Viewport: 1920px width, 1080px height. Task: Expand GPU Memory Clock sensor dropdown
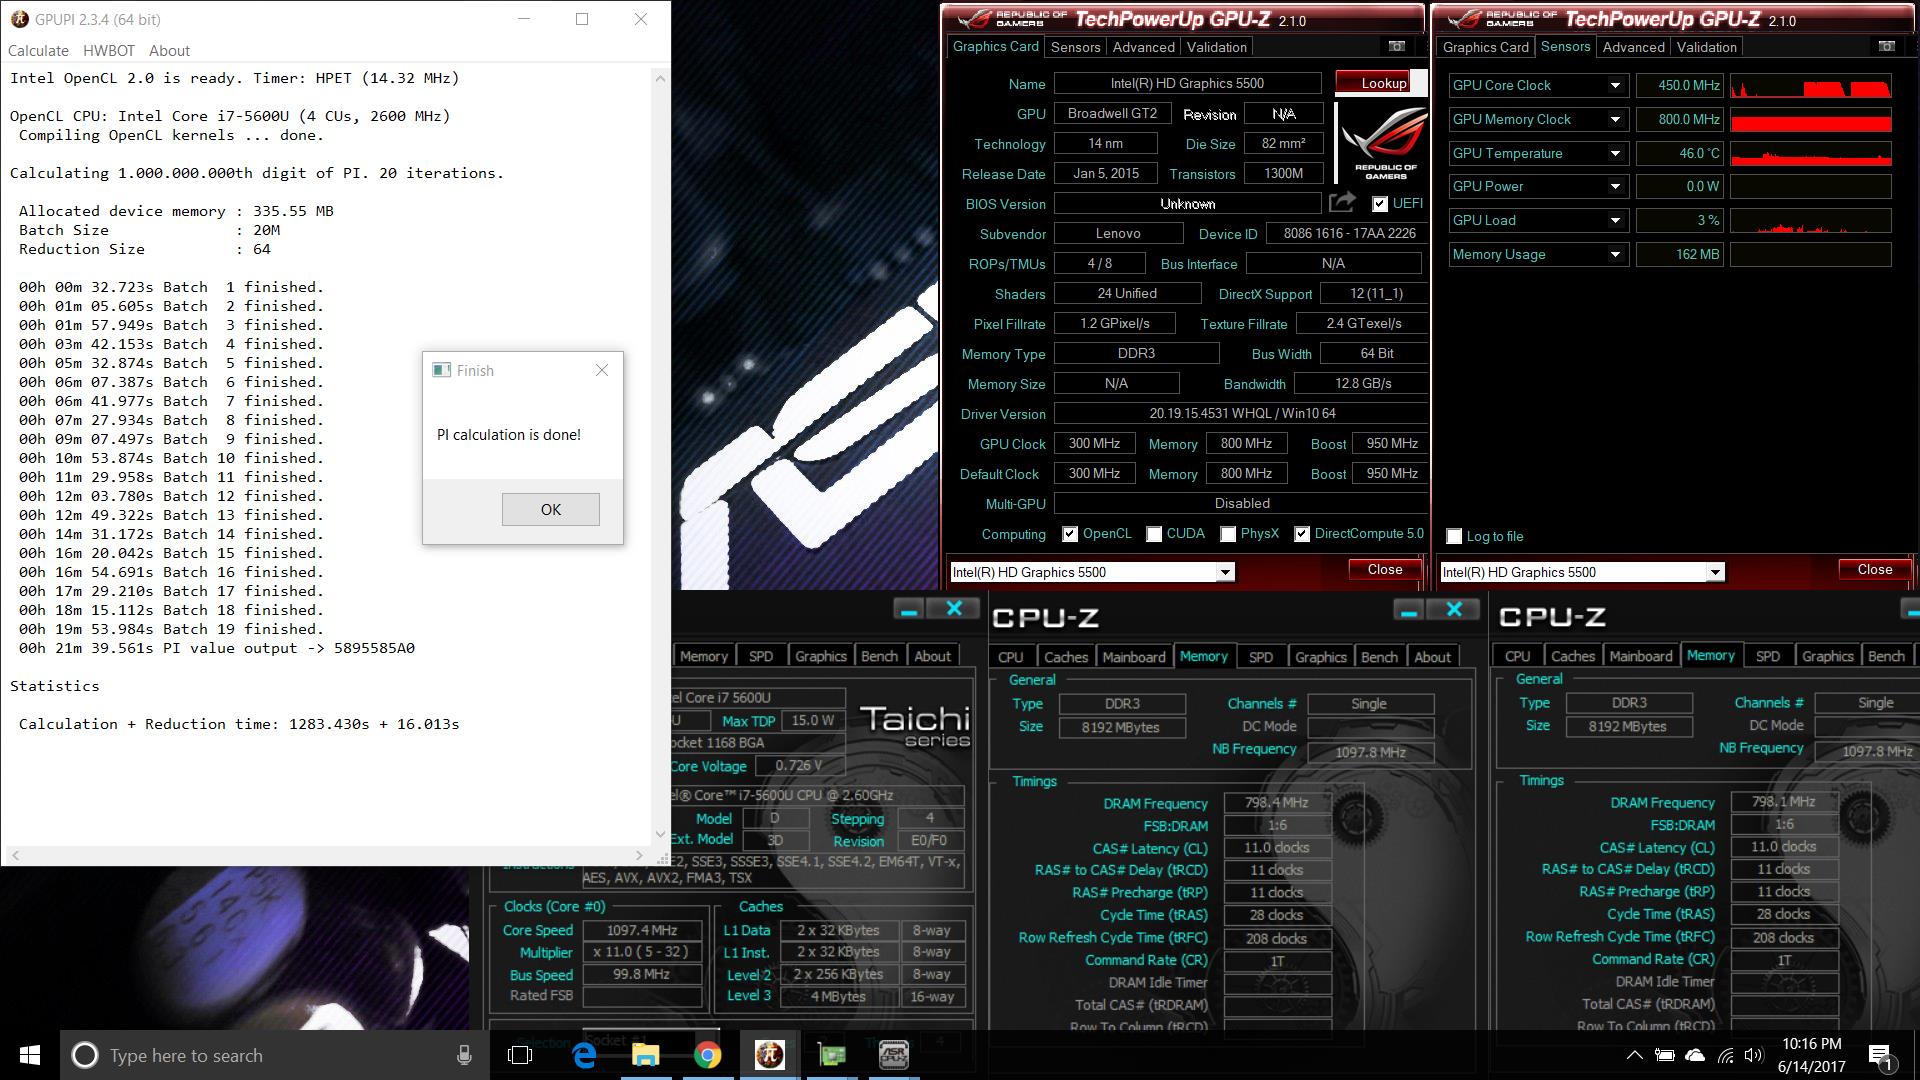pyautogui.click(x=1615, y=119)
